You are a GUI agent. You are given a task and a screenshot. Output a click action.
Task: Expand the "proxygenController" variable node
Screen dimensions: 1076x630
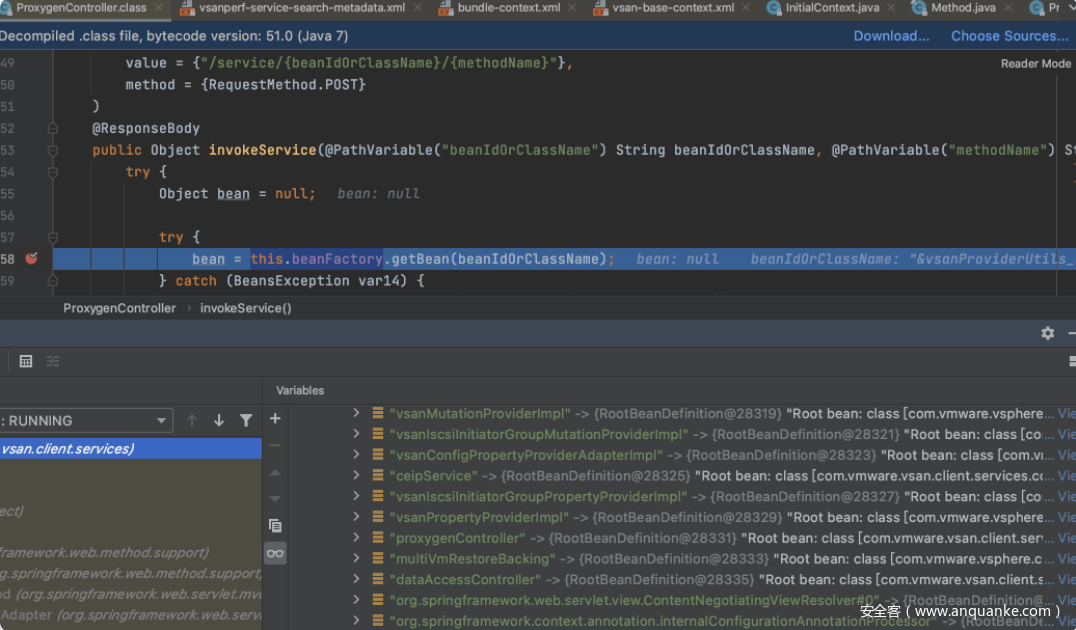[x=356, y=538]
